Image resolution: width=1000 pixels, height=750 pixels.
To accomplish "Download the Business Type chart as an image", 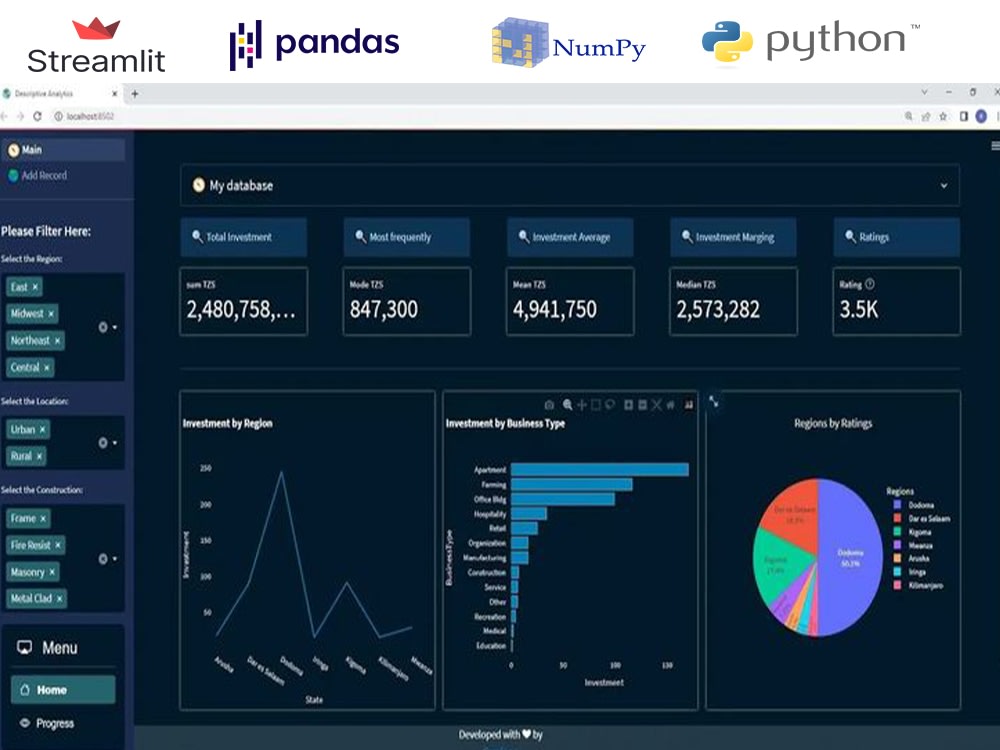I will point(549,405).
